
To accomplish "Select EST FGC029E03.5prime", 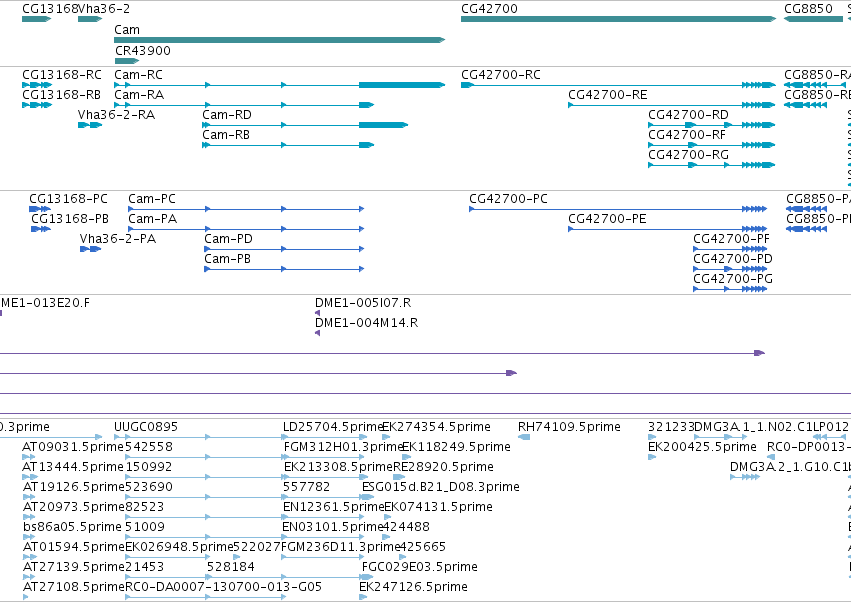I will click(367, 578).
